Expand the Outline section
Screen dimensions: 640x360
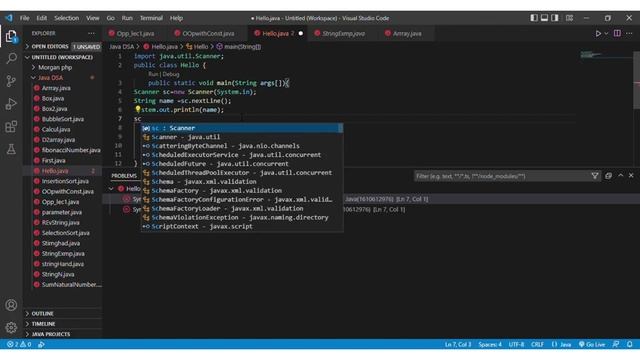pyautogui.click(x=62, y=313)
